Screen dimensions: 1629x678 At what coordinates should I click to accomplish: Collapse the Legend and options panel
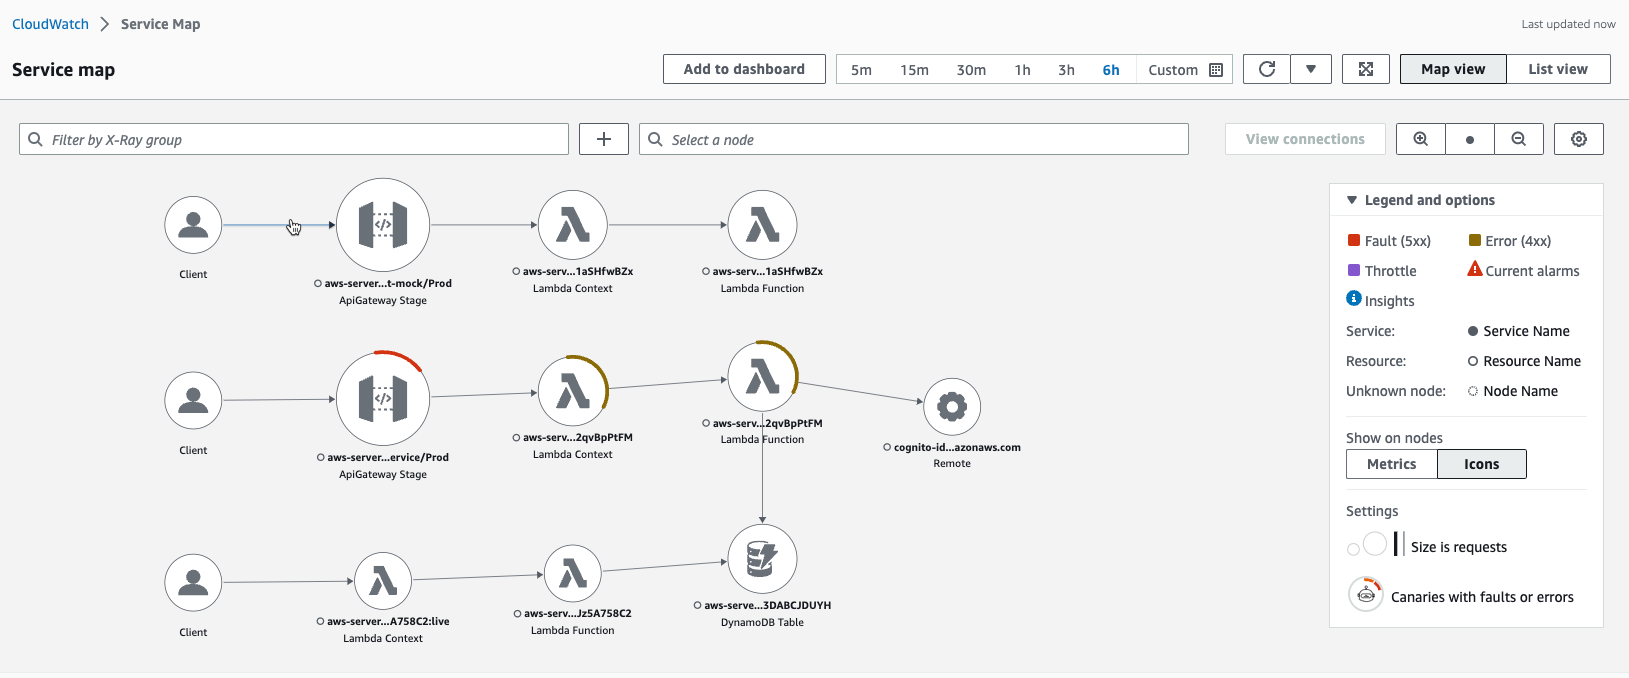click(x=1352, y=200)
